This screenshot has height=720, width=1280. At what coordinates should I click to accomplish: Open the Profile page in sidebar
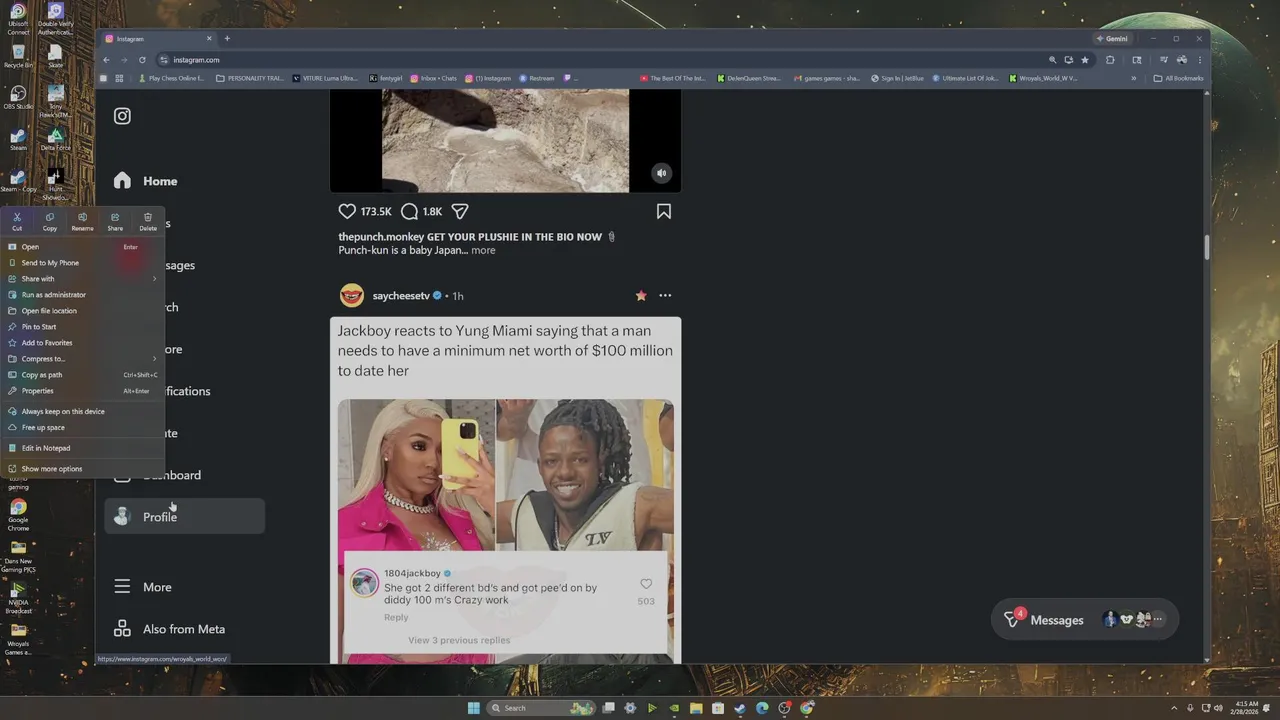[184, 517]
